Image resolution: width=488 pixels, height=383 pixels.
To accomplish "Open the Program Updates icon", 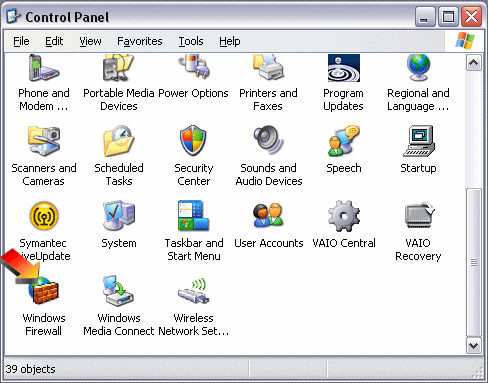I will click(344, 68).
